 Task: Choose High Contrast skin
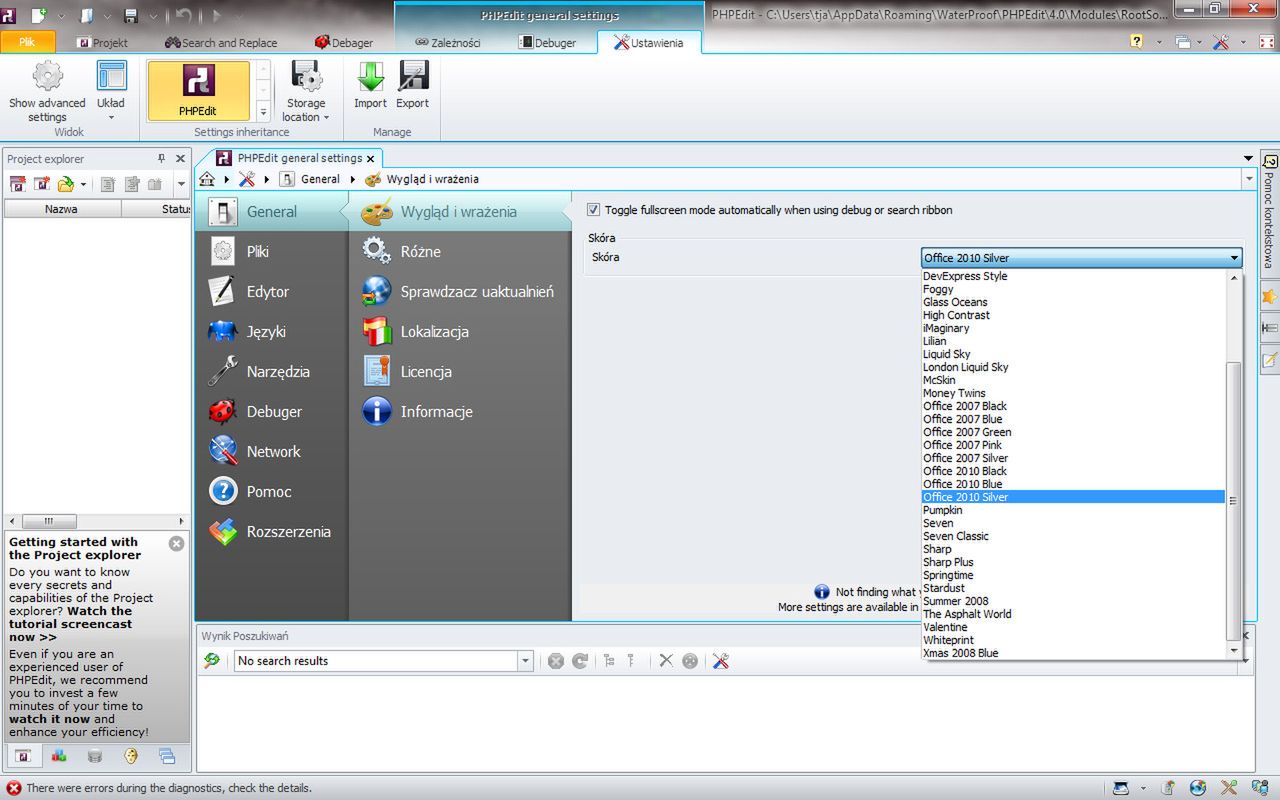pos(1073,315)
